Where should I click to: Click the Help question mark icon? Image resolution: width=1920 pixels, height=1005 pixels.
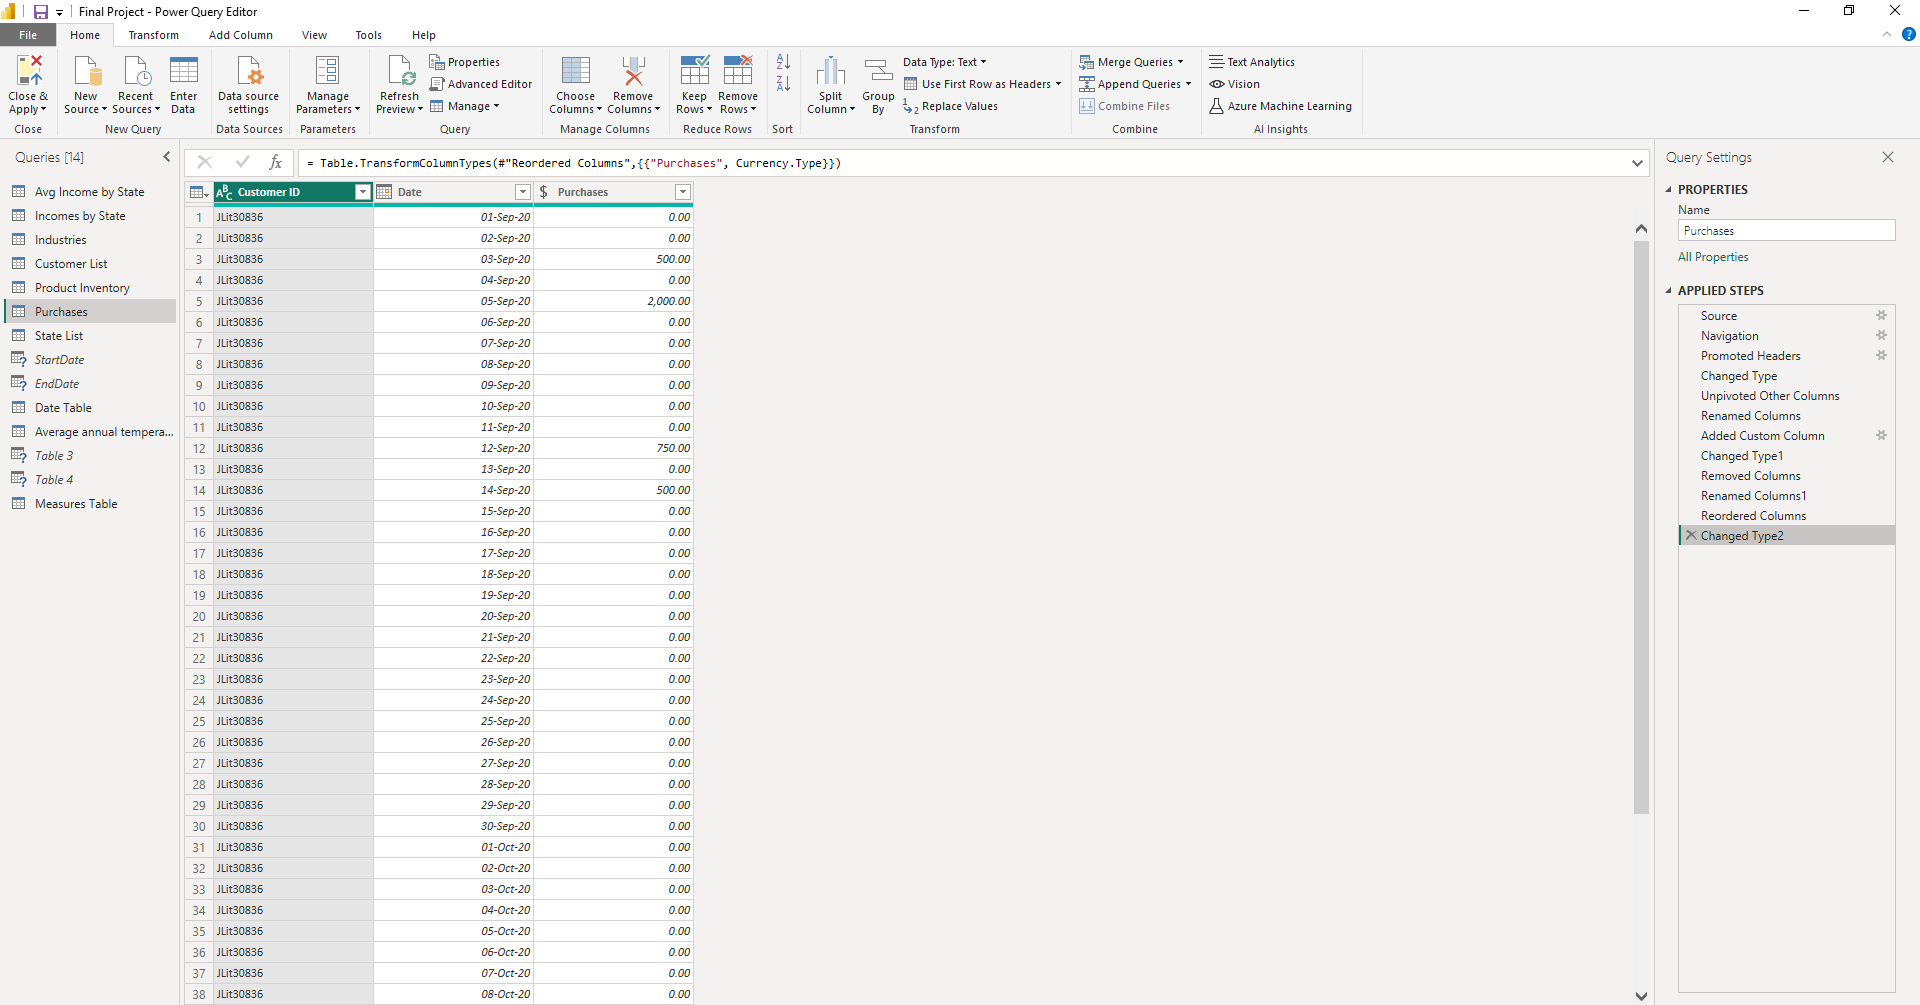[1908, 34]
